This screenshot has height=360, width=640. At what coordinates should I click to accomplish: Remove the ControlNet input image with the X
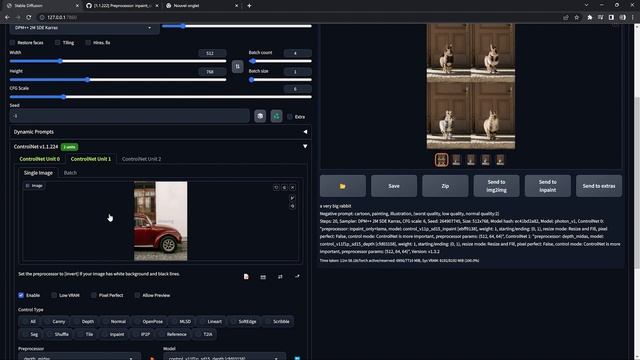293,187
